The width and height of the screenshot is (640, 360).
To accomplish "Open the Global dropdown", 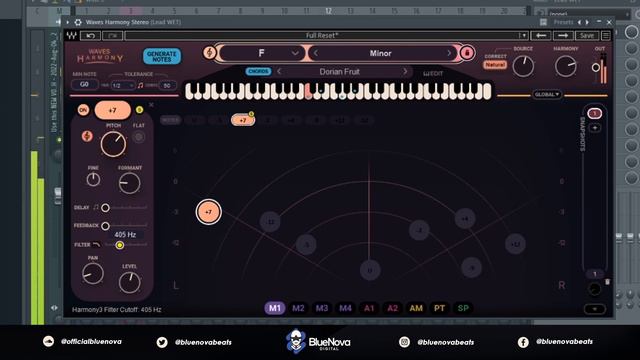I will pos(547,94).
